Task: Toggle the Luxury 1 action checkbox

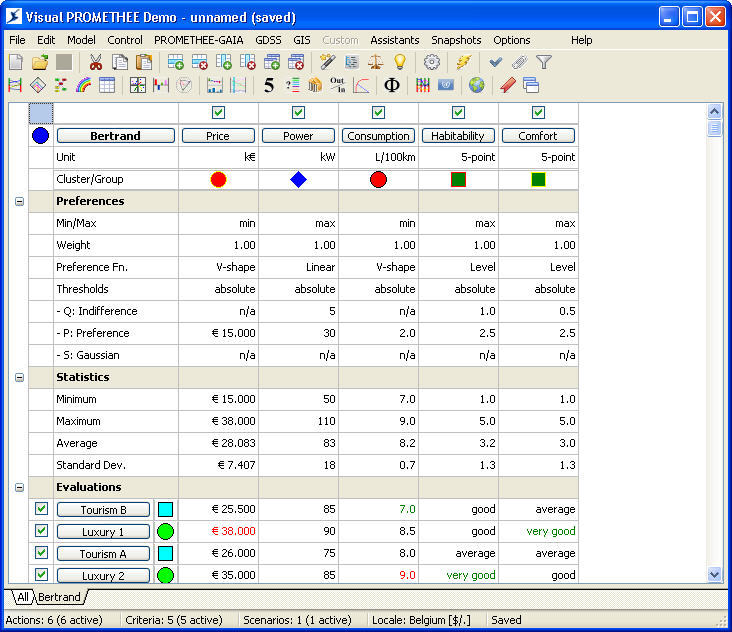Action: point(41,531)
